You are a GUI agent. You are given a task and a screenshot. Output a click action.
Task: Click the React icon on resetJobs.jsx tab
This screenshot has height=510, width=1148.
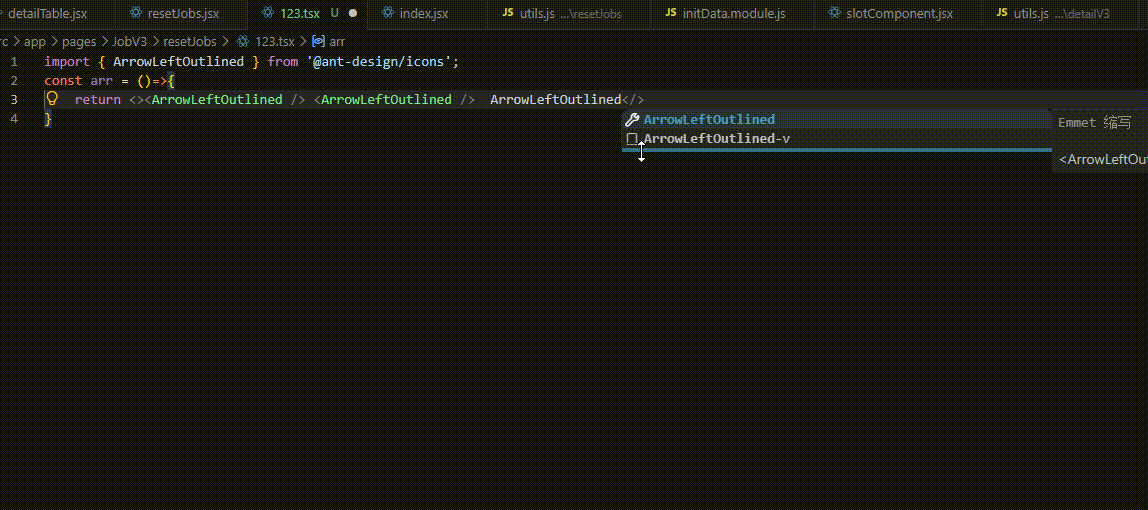pos(135,13)
